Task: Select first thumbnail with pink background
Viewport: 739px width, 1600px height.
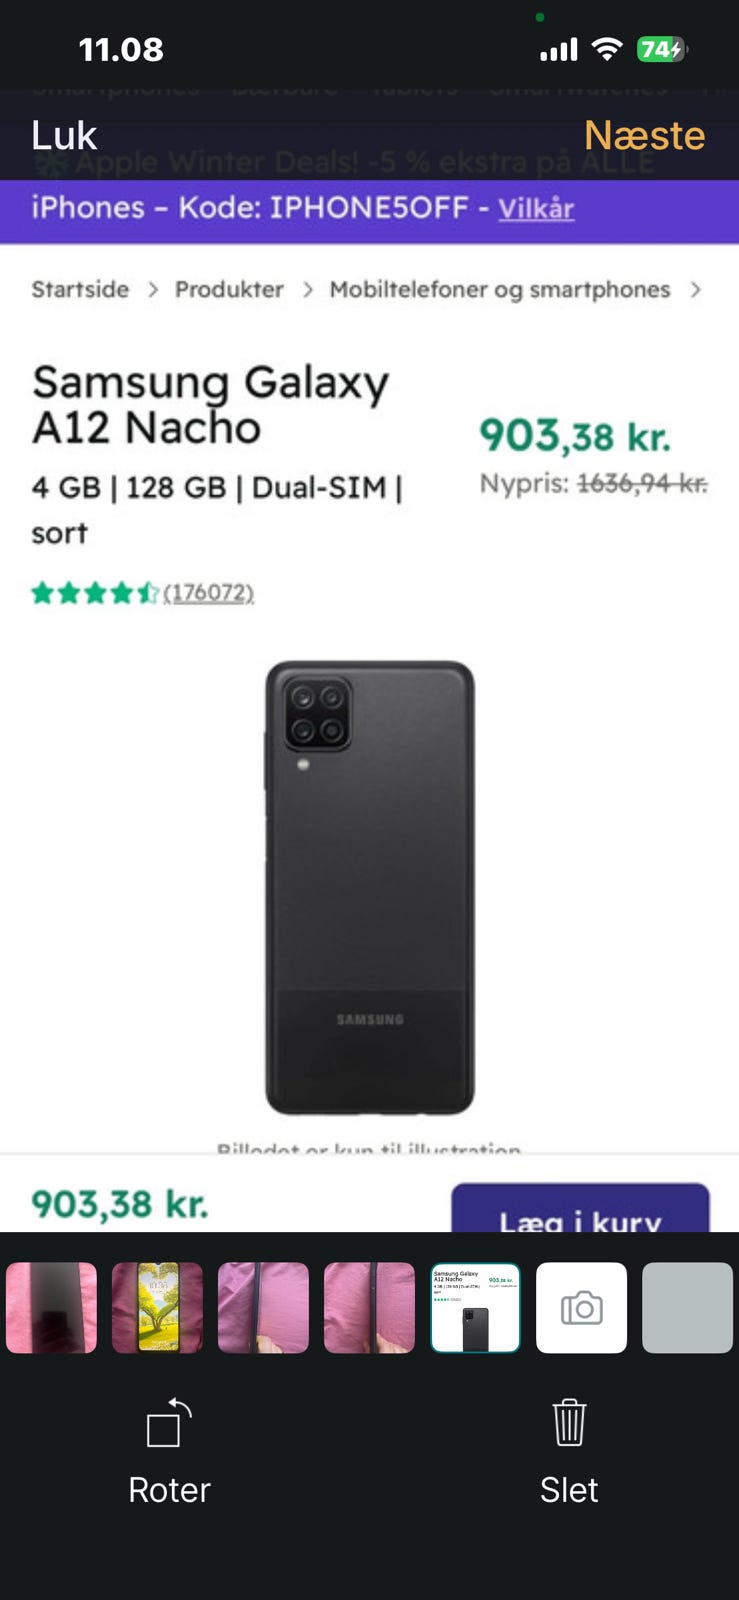Action: tap(51, 1308)
